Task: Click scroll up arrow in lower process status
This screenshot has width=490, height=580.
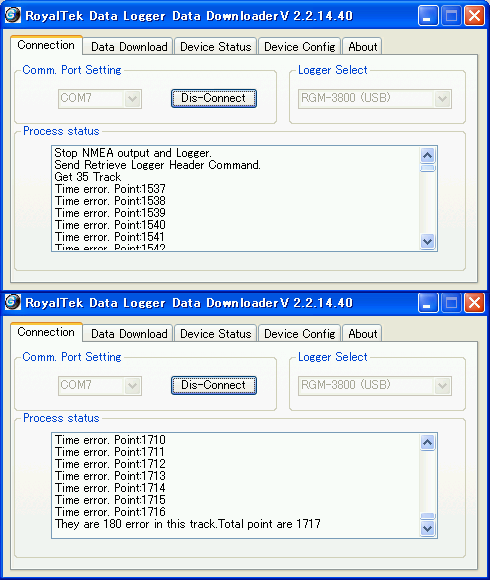Action: point(428,442)
